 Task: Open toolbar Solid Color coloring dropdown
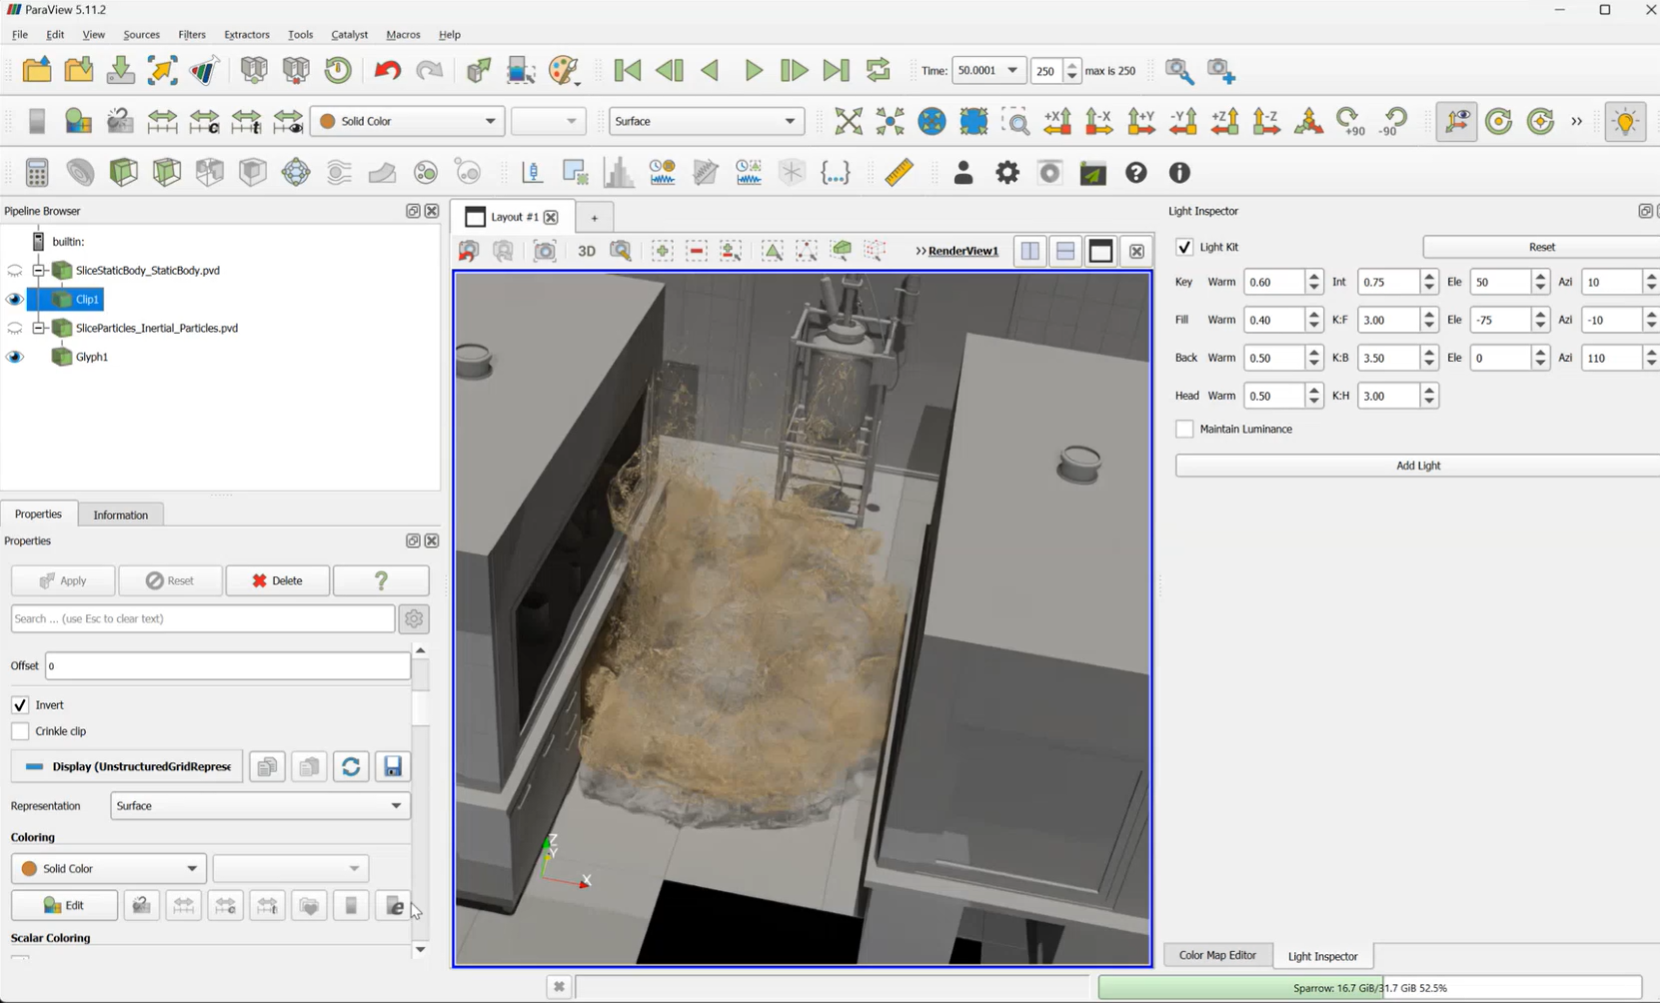407,121
